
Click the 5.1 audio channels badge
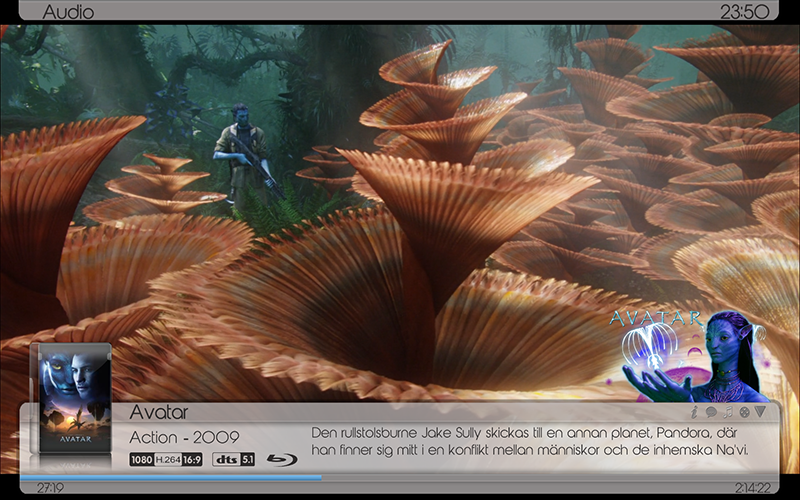pyautogui.click(x=247, y=460)
